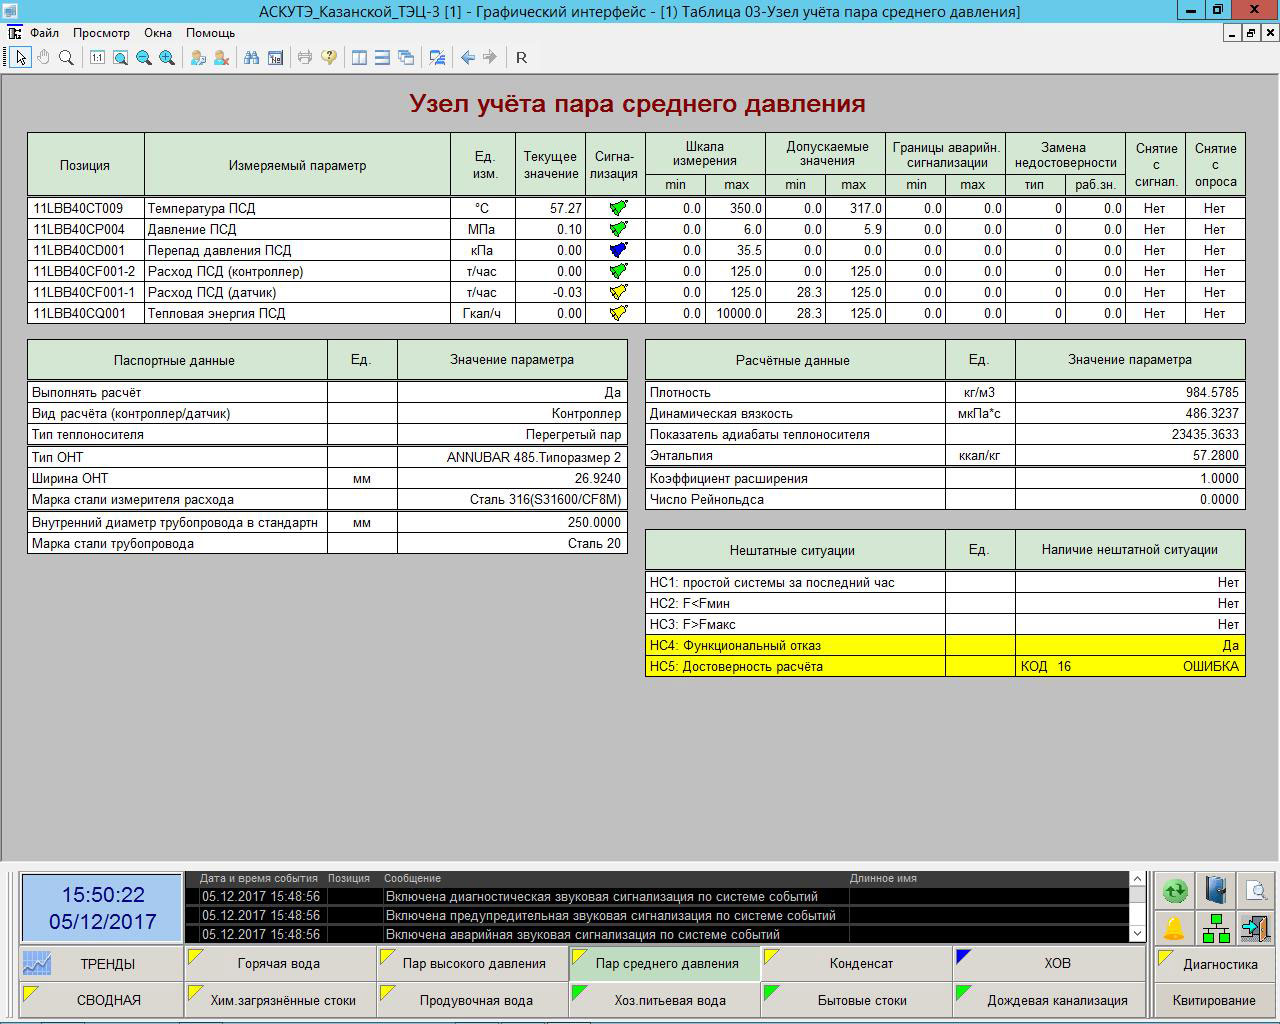The height and width of the screenshot is (1024, 1280).
Task: Zoom in with plus magnifier
Action: 166,57
